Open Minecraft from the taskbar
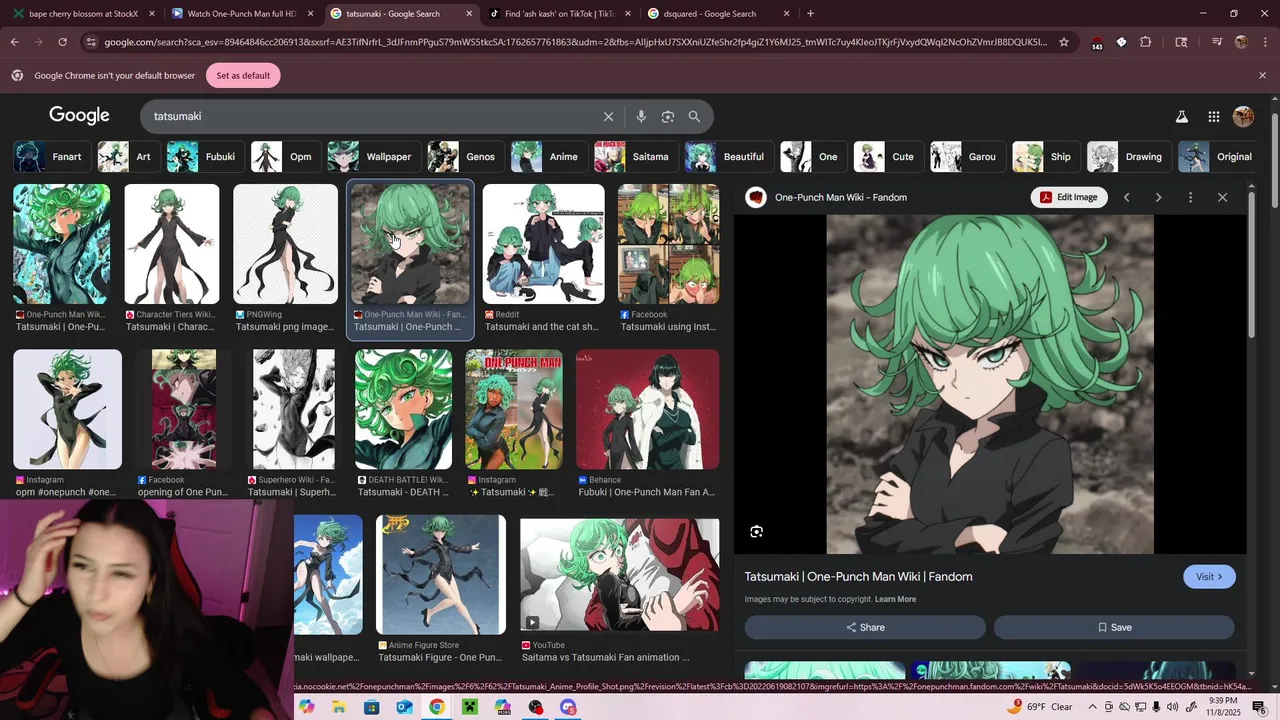The height and width of the screenshot is (720, 1280). coord(470,707)
